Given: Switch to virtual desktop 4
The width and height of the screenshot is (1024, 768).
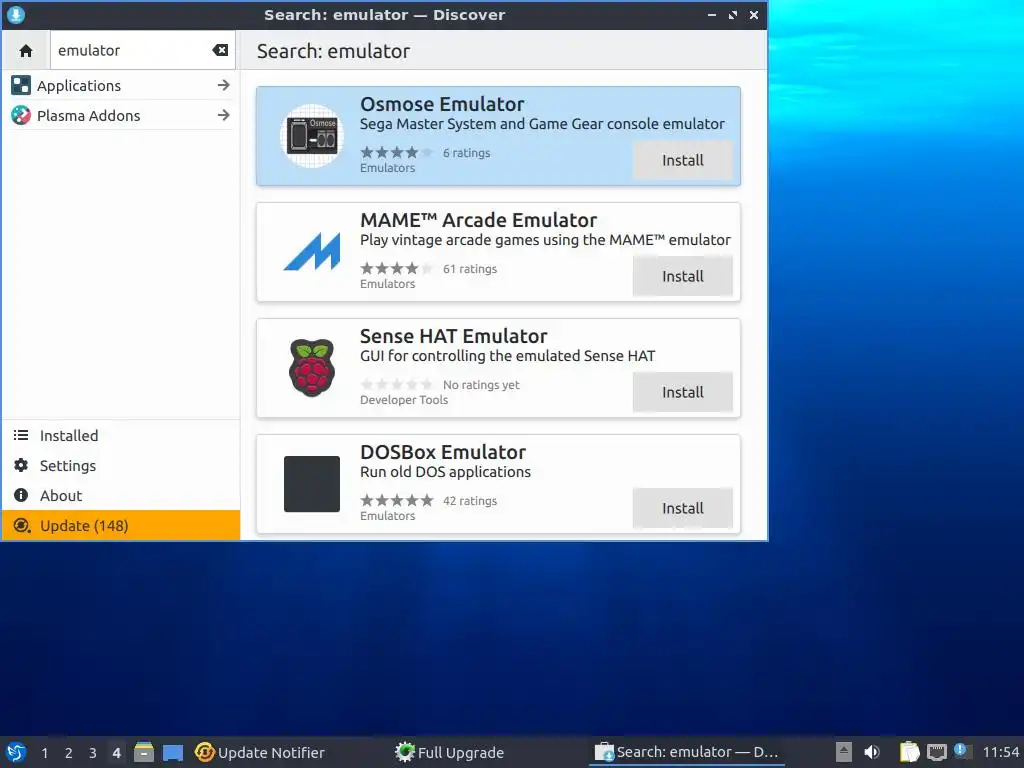Looking at the screenshot, I should [116, 753].
